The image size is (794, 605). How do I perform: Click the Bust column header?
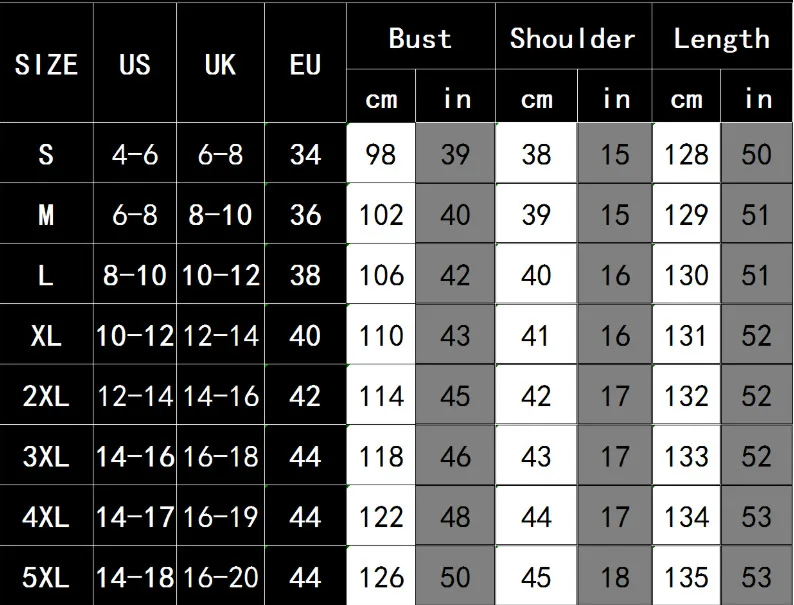click(420, 39)
